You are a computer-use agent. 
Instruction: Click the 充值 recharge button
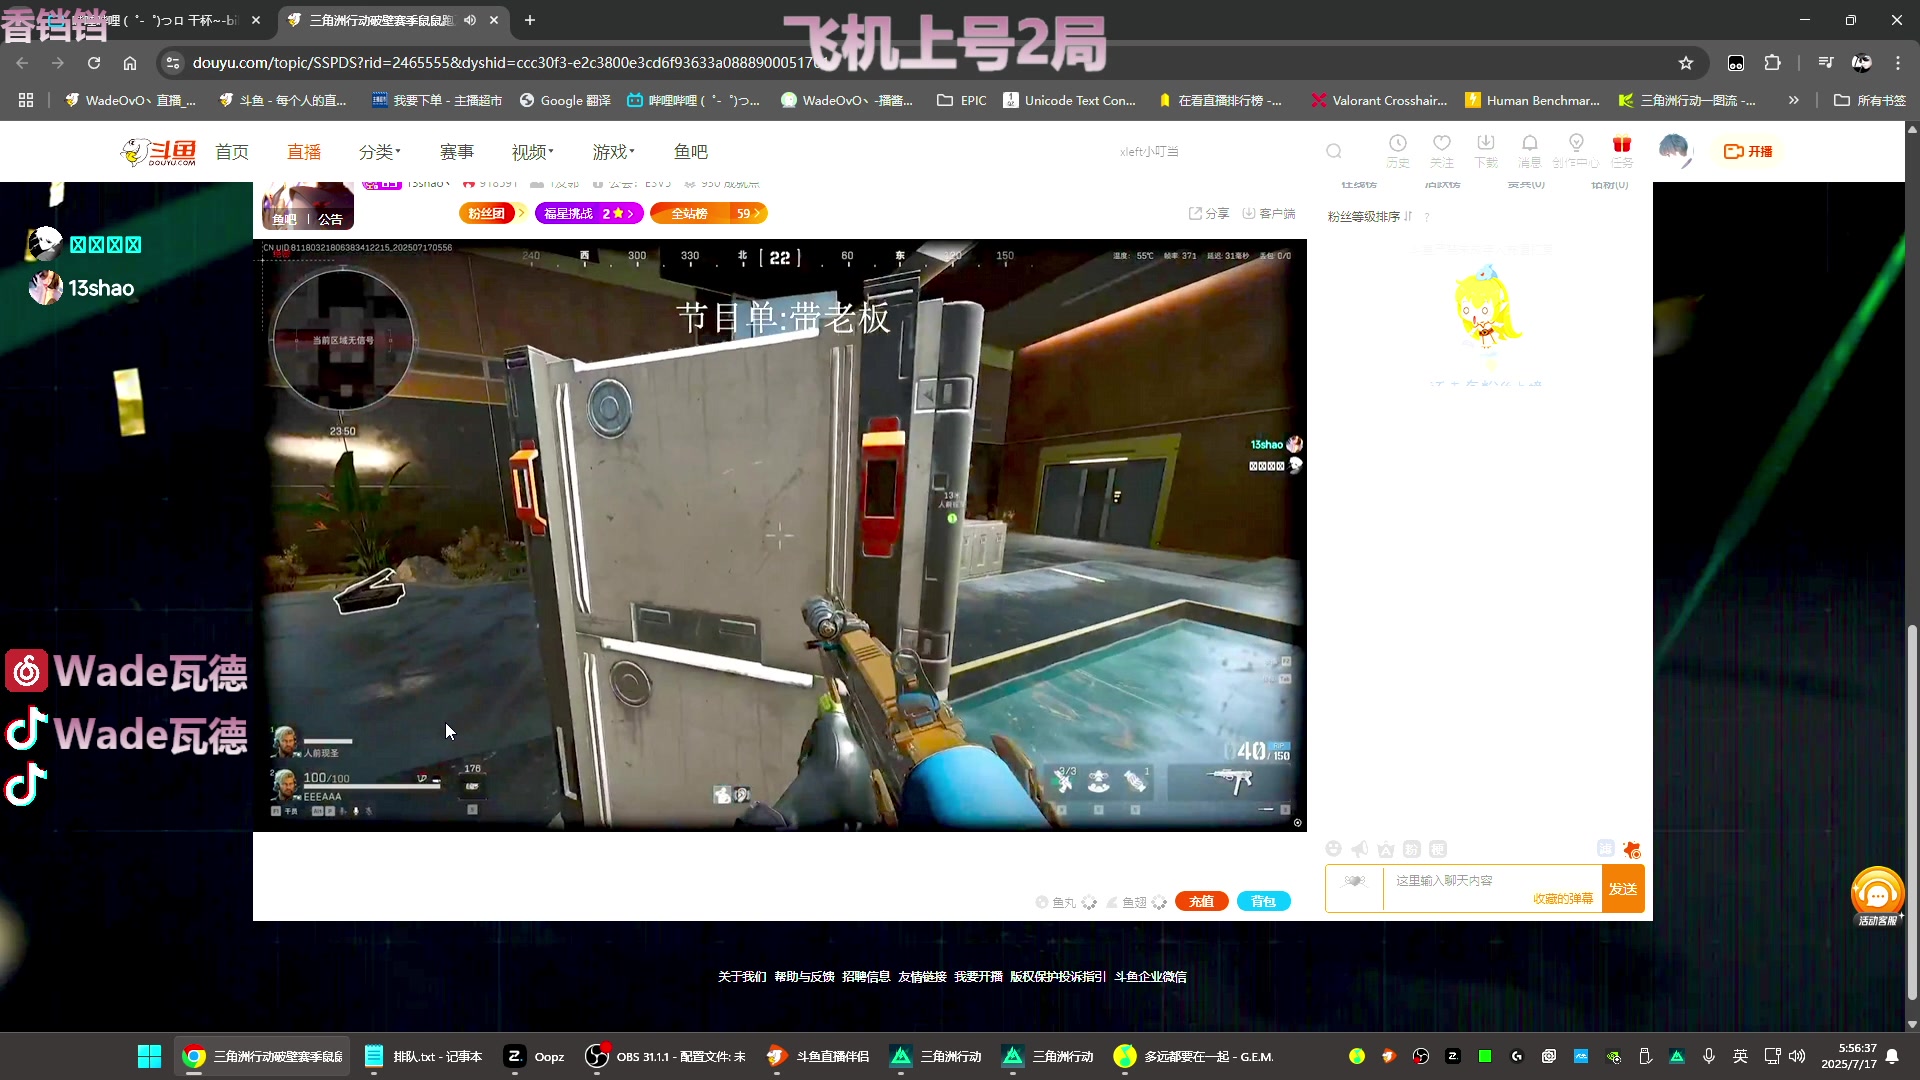[x=1201, y=901]
